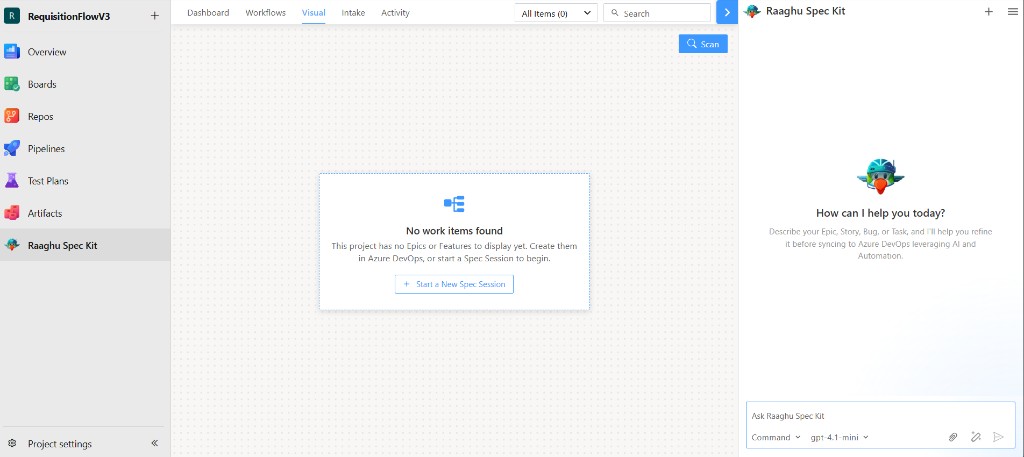Open the Boards icon in sidebar
This screenshot has width=1024, height=457.
coord(12,84)
